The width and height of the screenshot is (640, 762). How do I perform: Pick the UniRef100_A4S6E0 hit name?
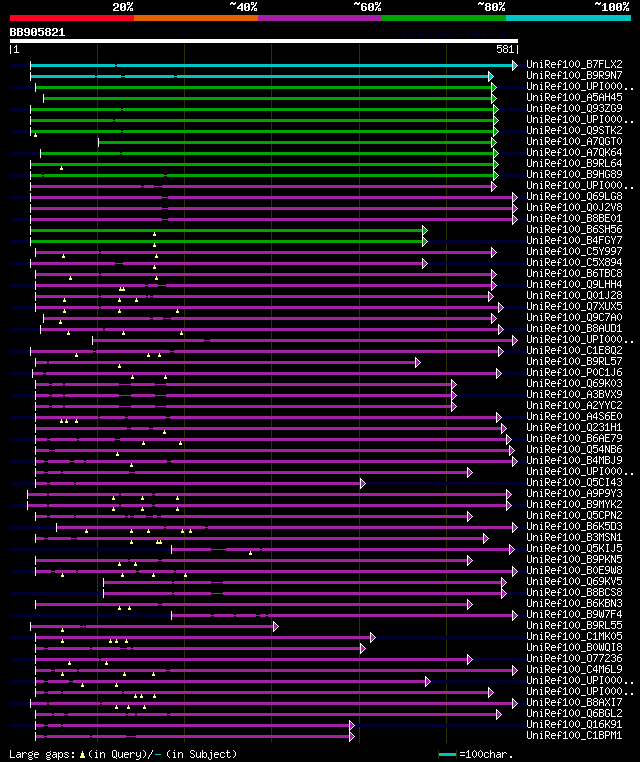pyautogui.click(x=574, y=416)
